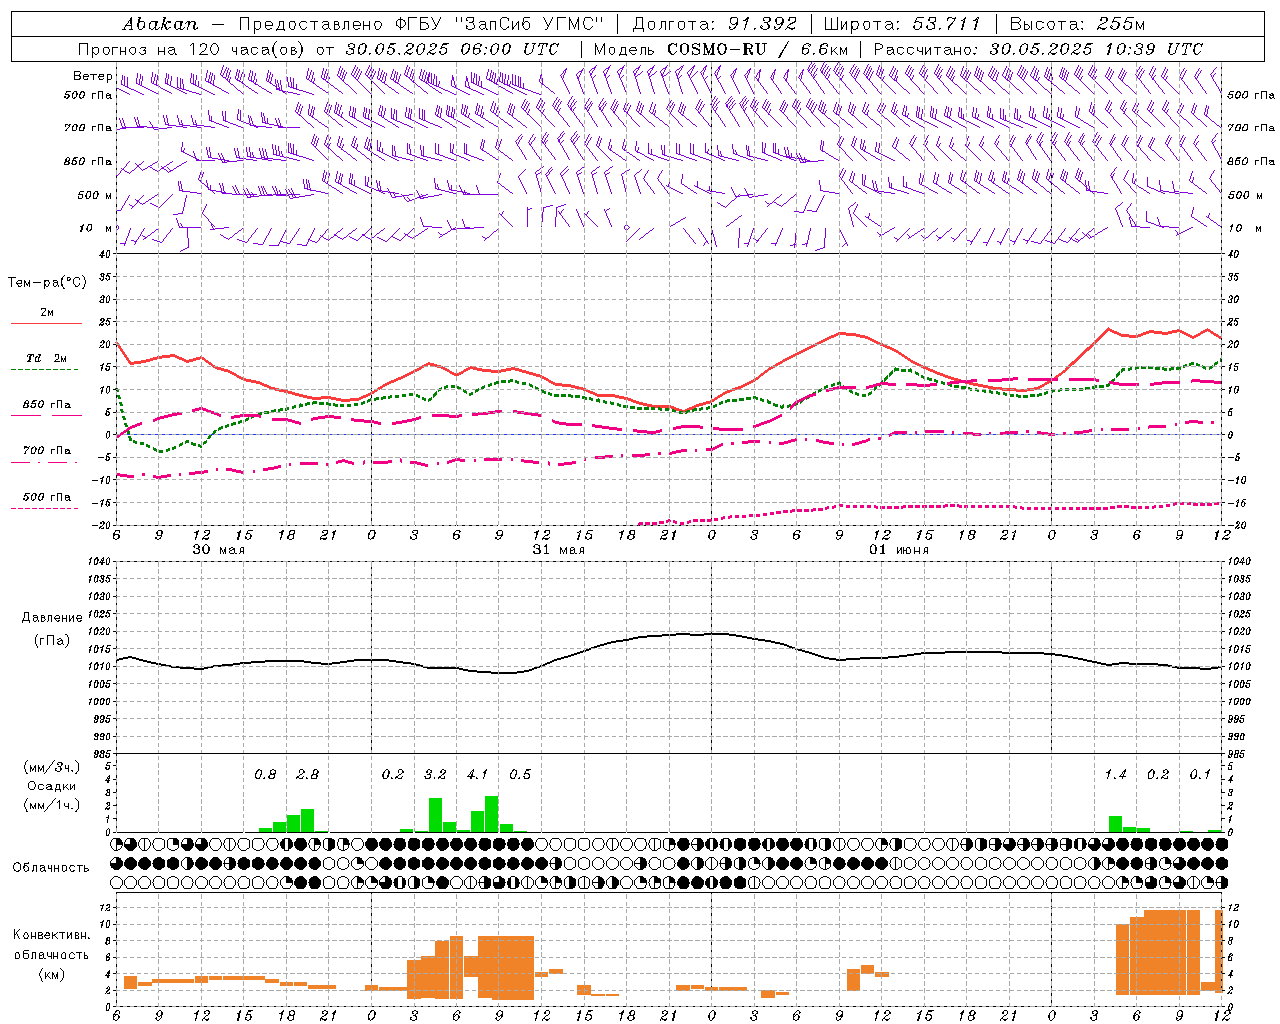1280x1024 pixels.
Task: Click the "Td 2м" dew point legend entry
Action: coord(47,358)
